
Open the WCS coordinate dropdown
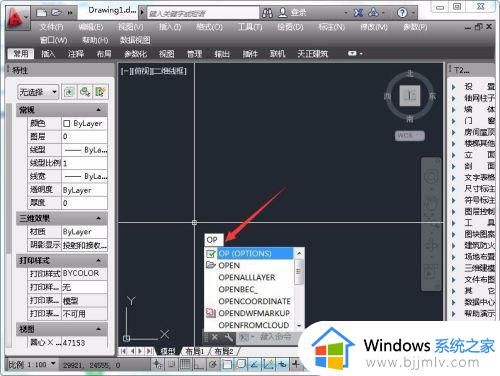410,136
